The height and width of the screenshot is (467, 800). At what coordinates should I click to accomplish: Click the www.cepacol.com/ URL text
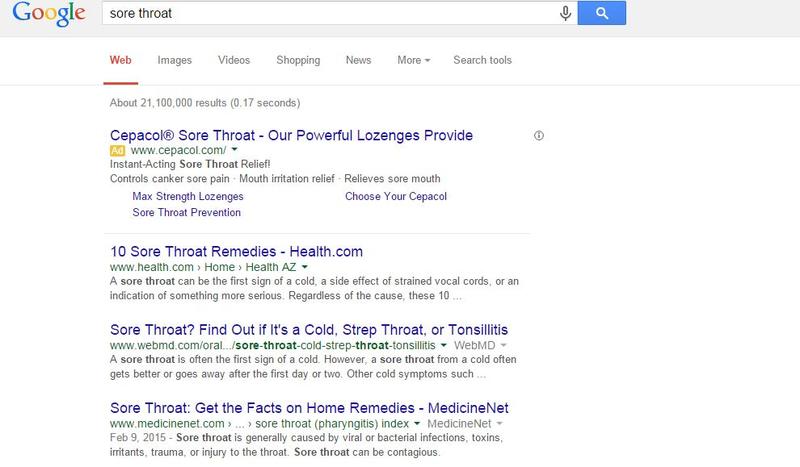179,150
